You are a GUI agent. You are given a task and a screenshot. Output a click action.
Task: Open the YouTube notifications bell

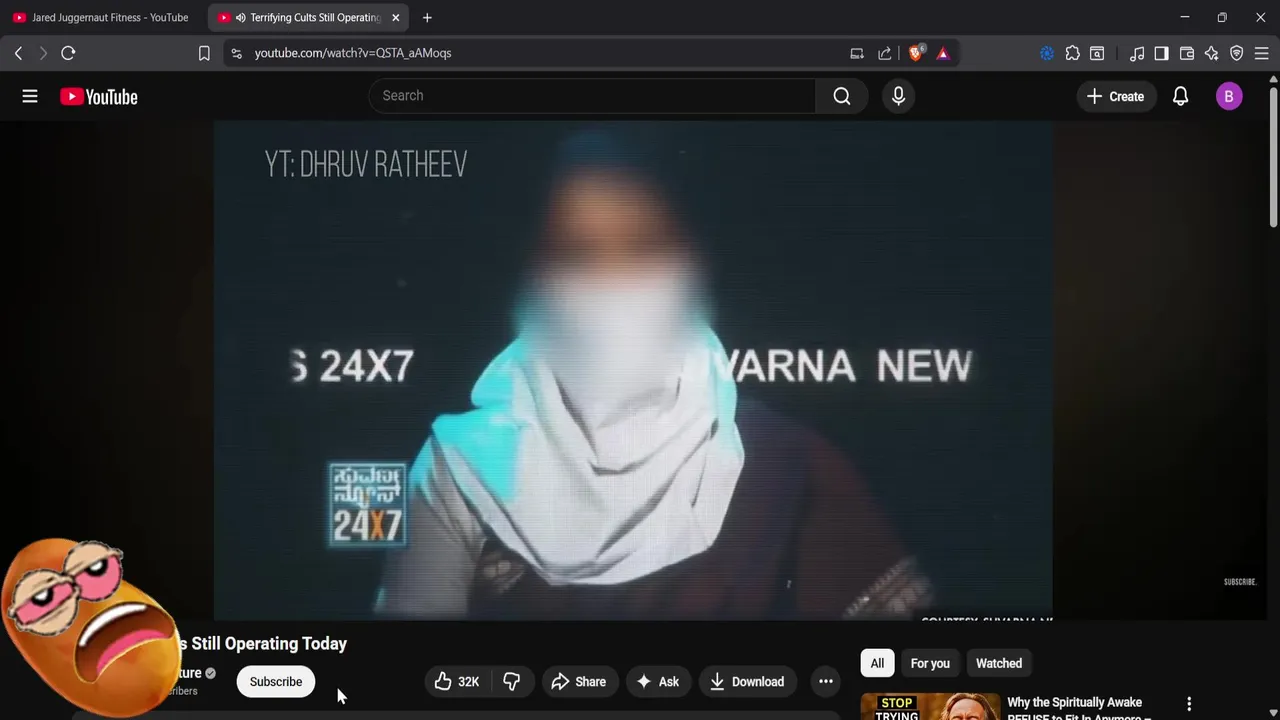coord(1180,96)
